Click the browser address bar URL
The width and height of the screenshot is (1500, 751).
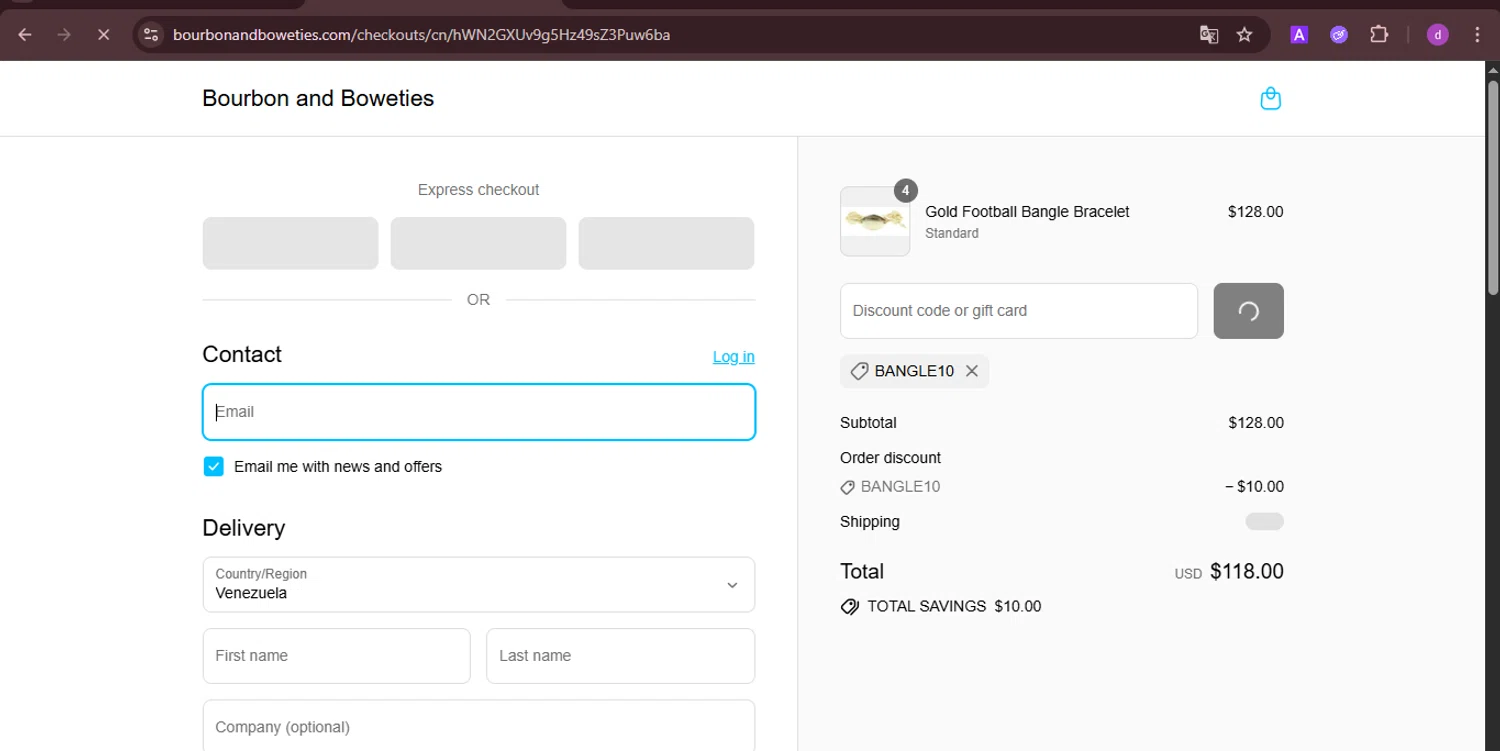[x=421, y=35]
